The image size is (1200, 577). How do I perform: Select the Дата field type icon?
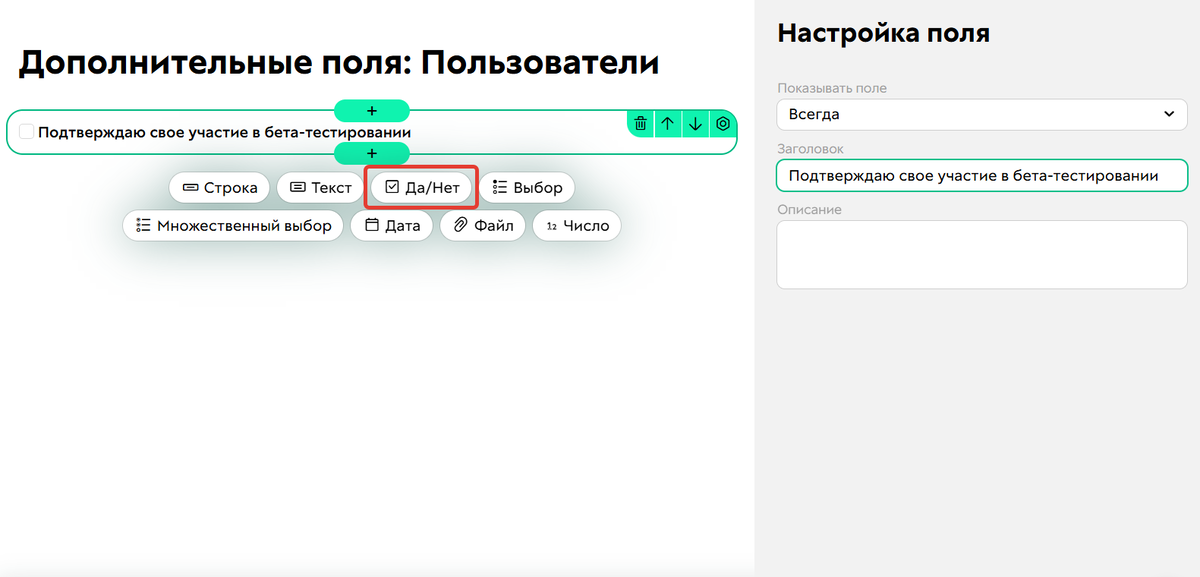pos(391,225)
